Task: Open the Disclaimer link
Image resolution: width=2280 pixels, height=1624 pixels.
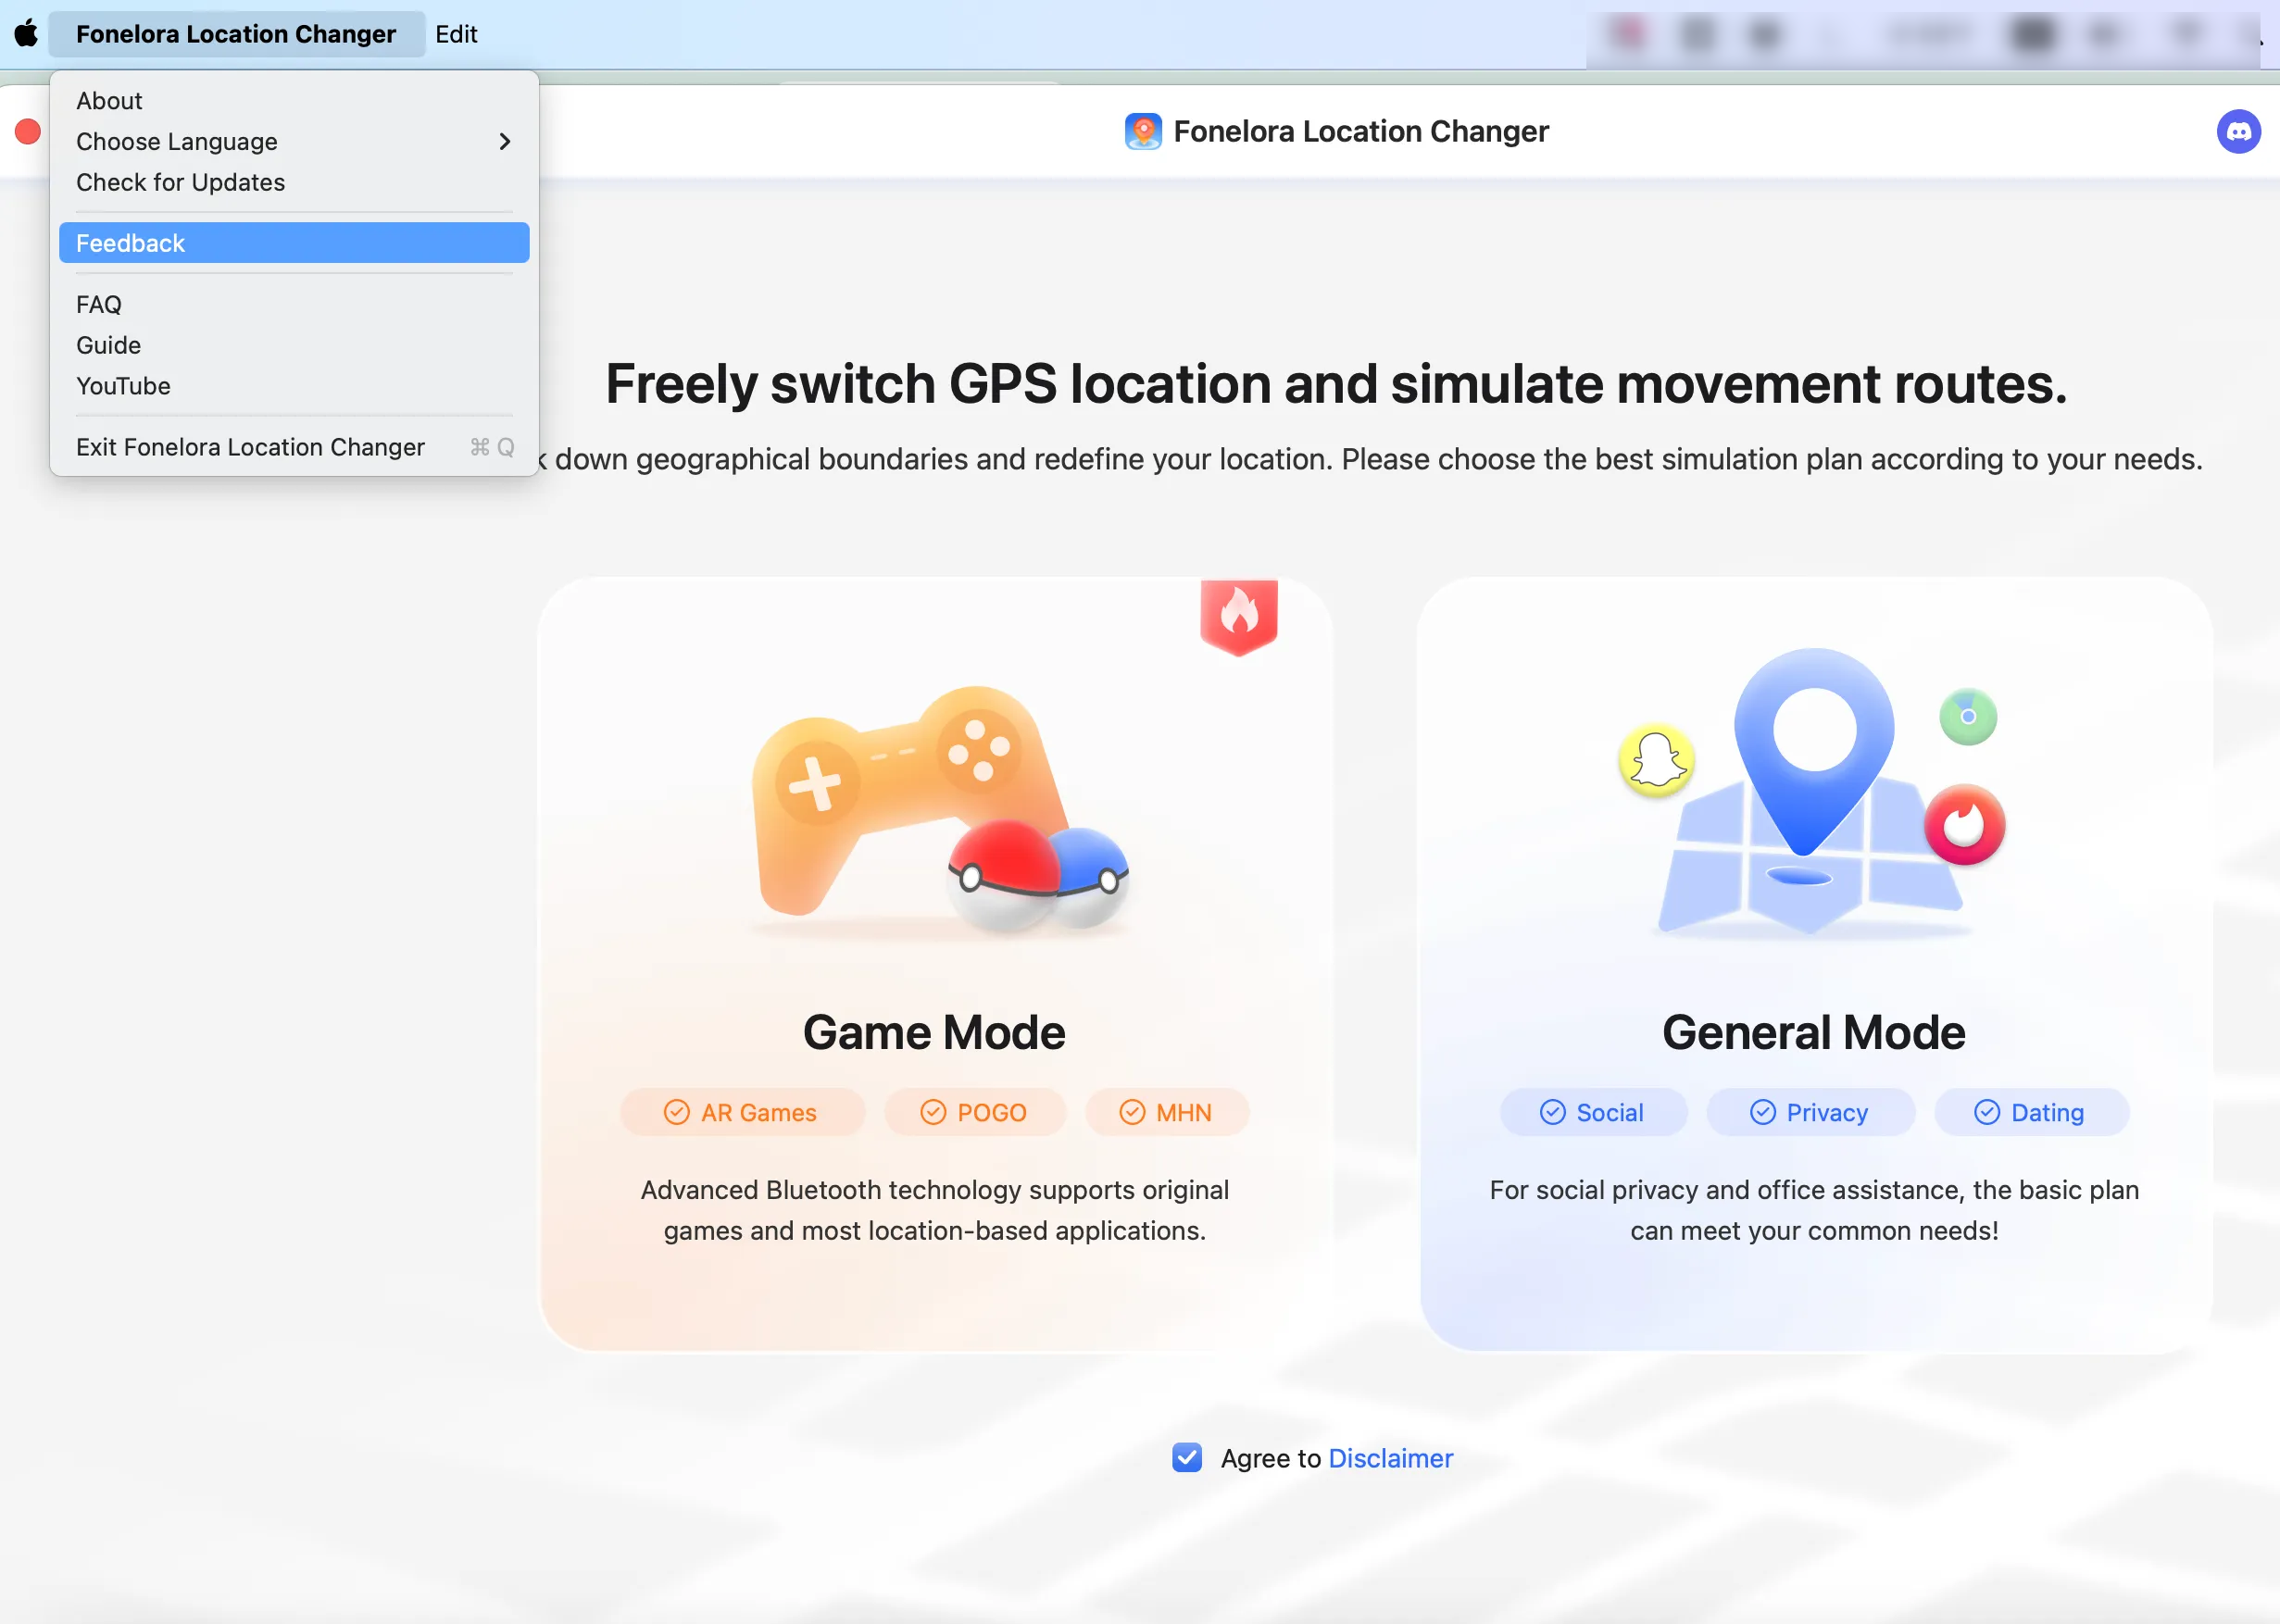Action: 1390,1458
